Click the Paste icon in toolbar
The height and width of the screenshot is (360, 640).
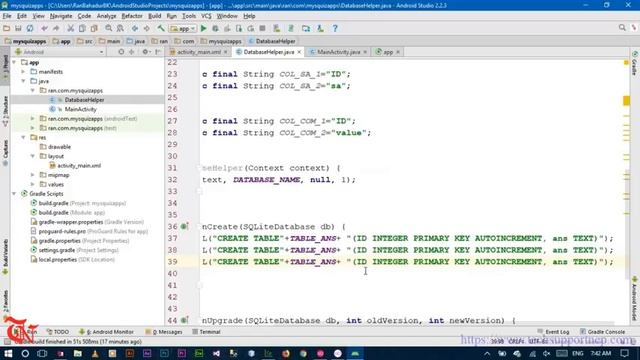click(94, 28)
